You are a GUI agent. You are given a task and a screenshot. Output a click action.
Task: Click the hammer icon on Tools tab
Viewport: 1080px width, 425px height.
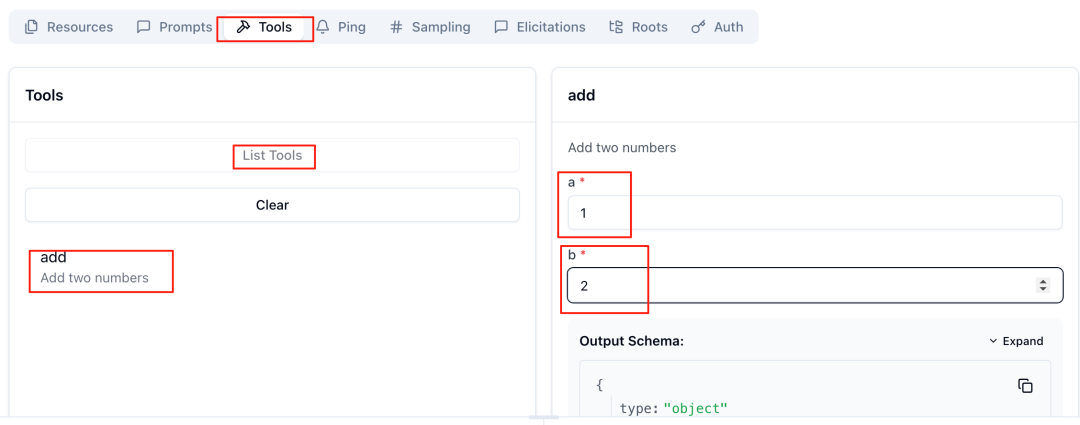(x=243, y=27)
